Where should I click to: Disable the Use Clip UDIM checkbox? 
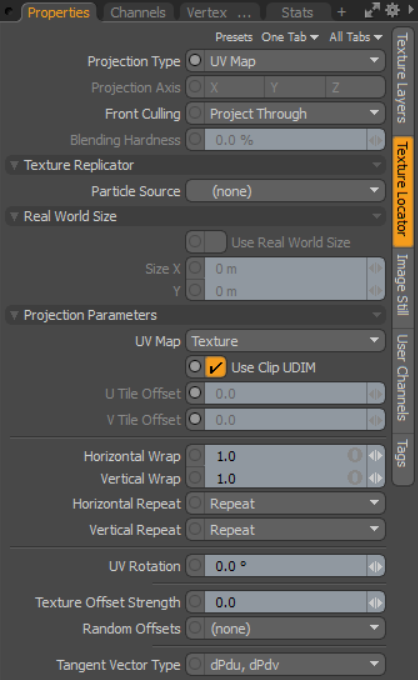[216, 368]
